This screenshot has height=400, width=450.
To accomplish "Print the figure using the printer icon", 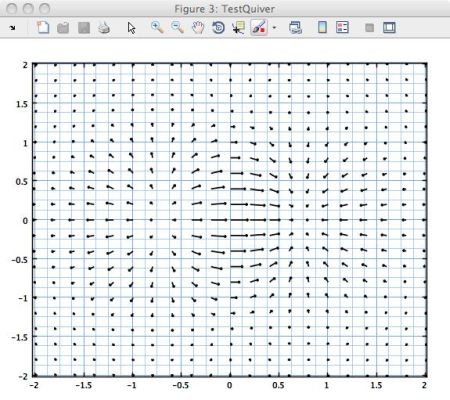I will coord(104,28).
